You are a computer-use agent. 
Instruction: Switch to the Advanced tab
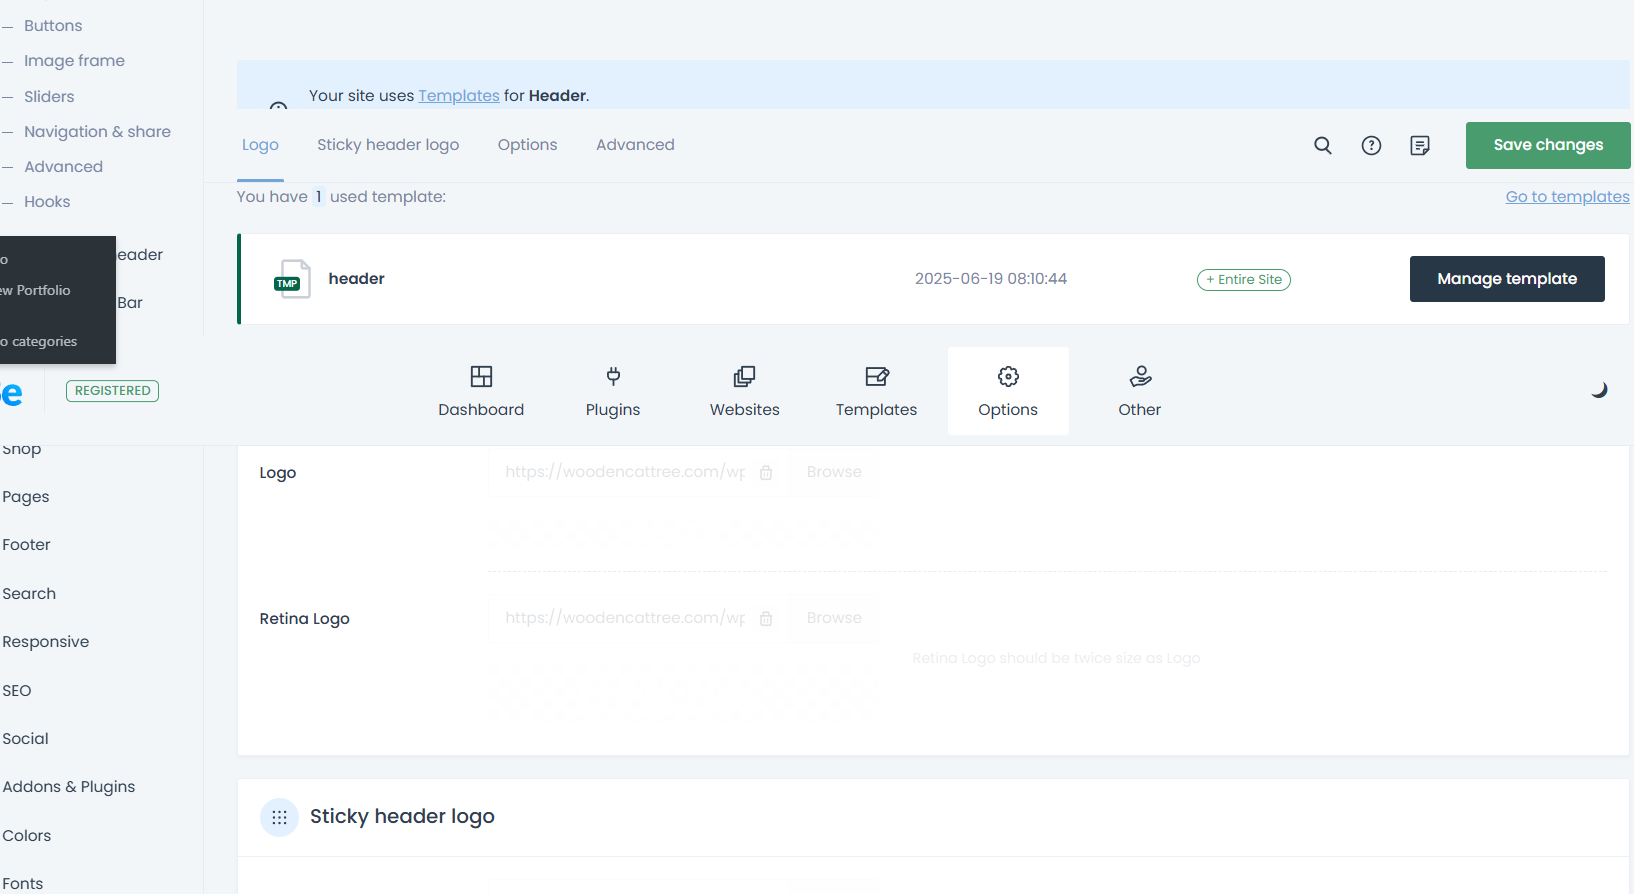tap(635, 145)
